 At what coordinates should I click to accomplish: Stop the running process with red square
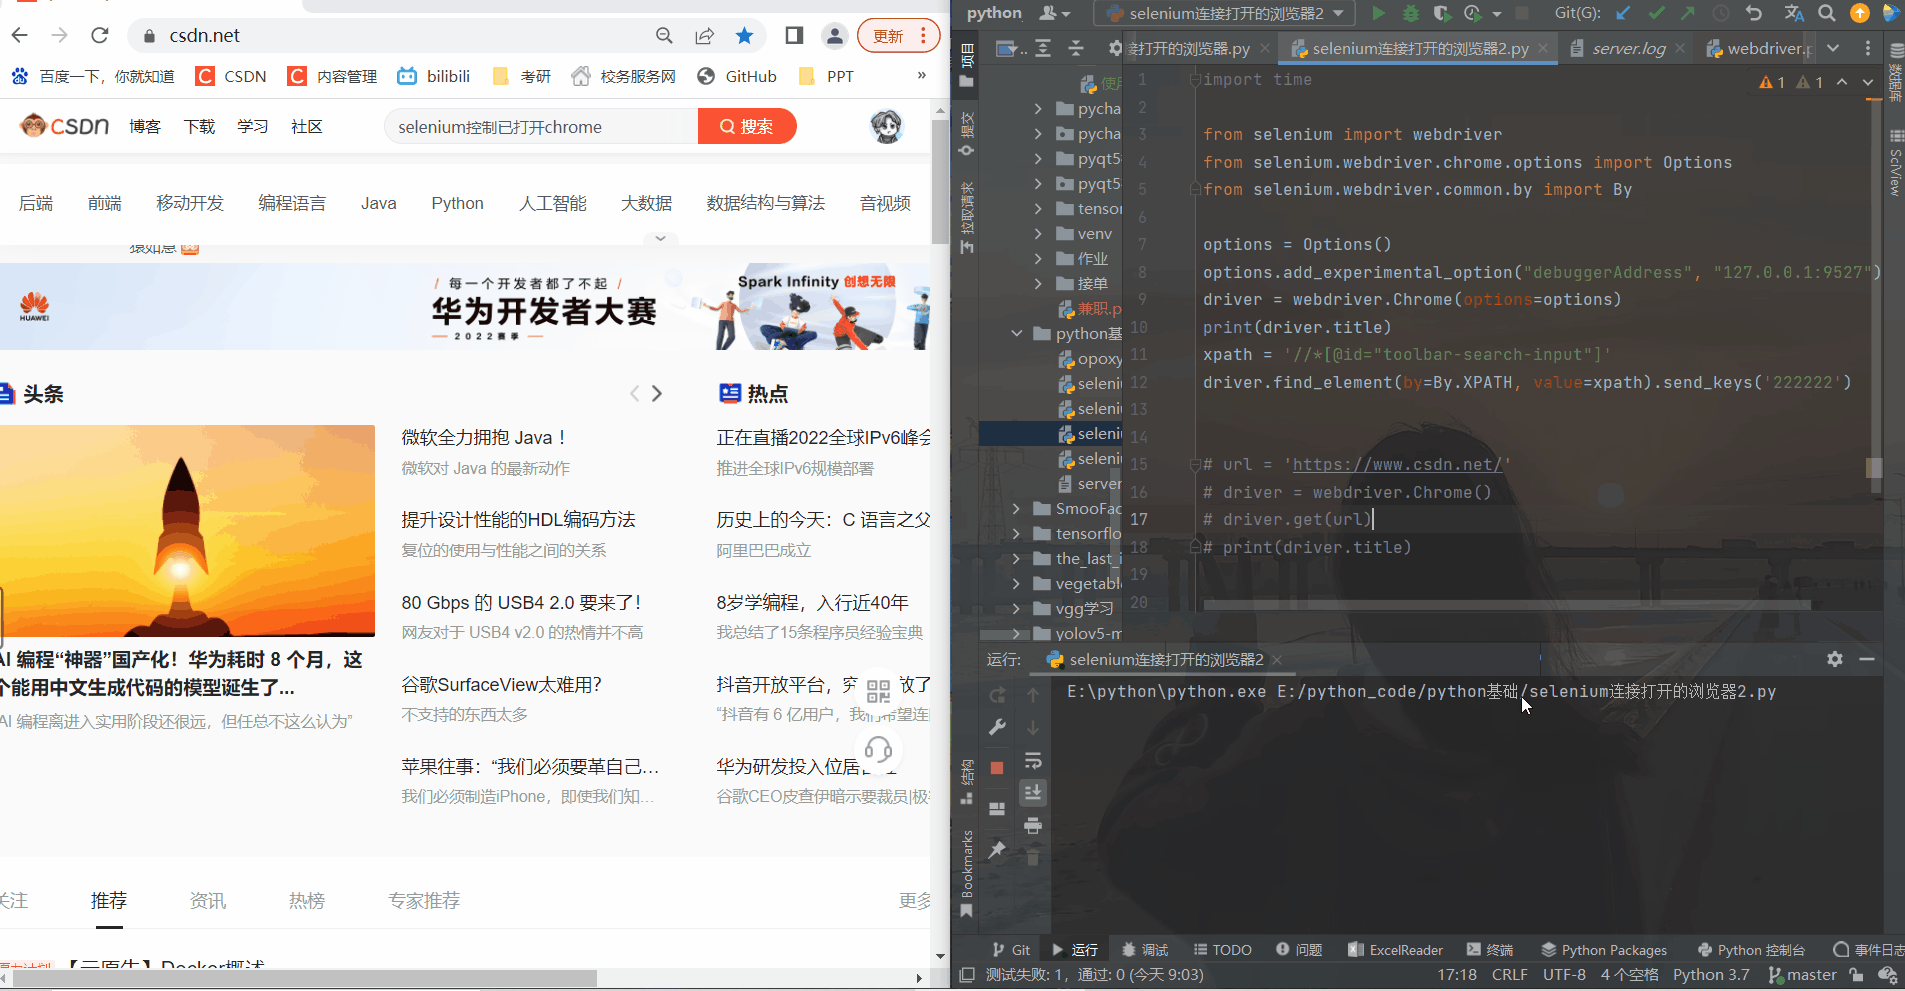997,768
